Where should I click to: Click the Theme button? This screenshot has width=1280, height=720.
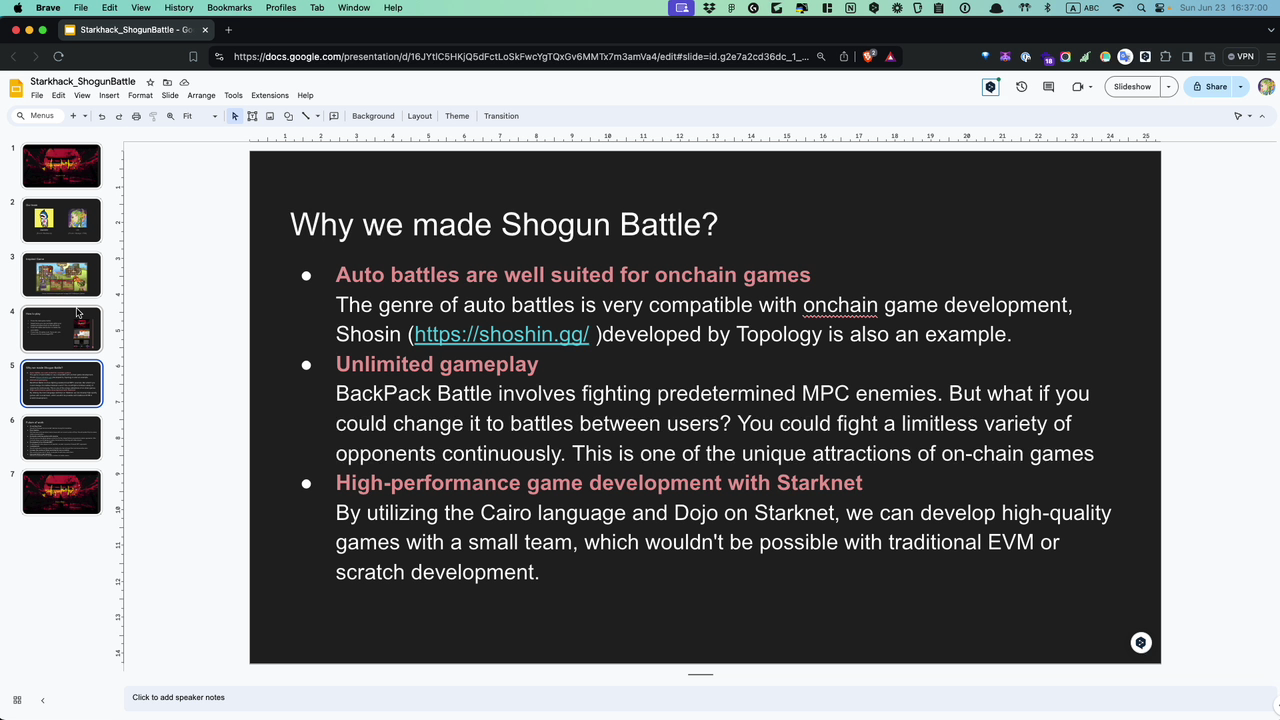(x=457, y=116)
